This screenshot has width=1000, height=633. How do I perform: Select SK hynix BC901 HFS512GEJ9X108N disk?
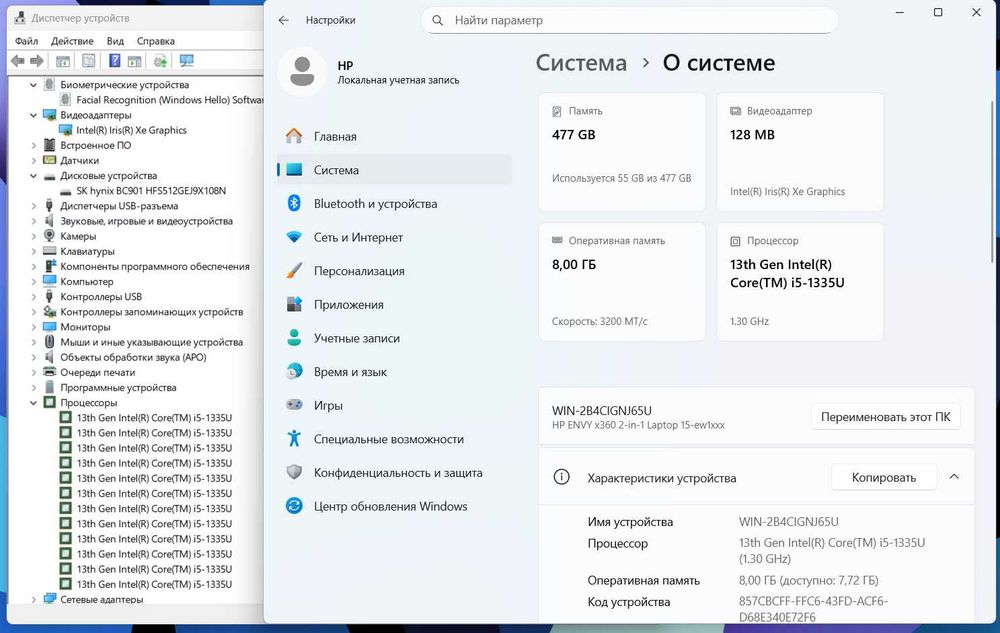tap(151, 191)
